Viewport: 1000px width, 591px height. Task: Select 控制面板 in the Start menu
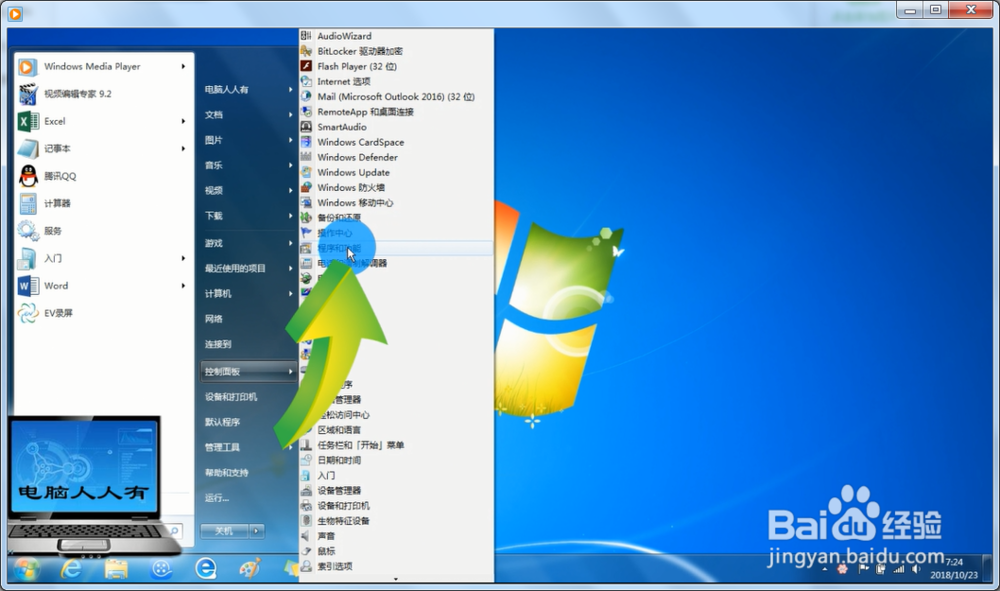click(x=248, y=371)
